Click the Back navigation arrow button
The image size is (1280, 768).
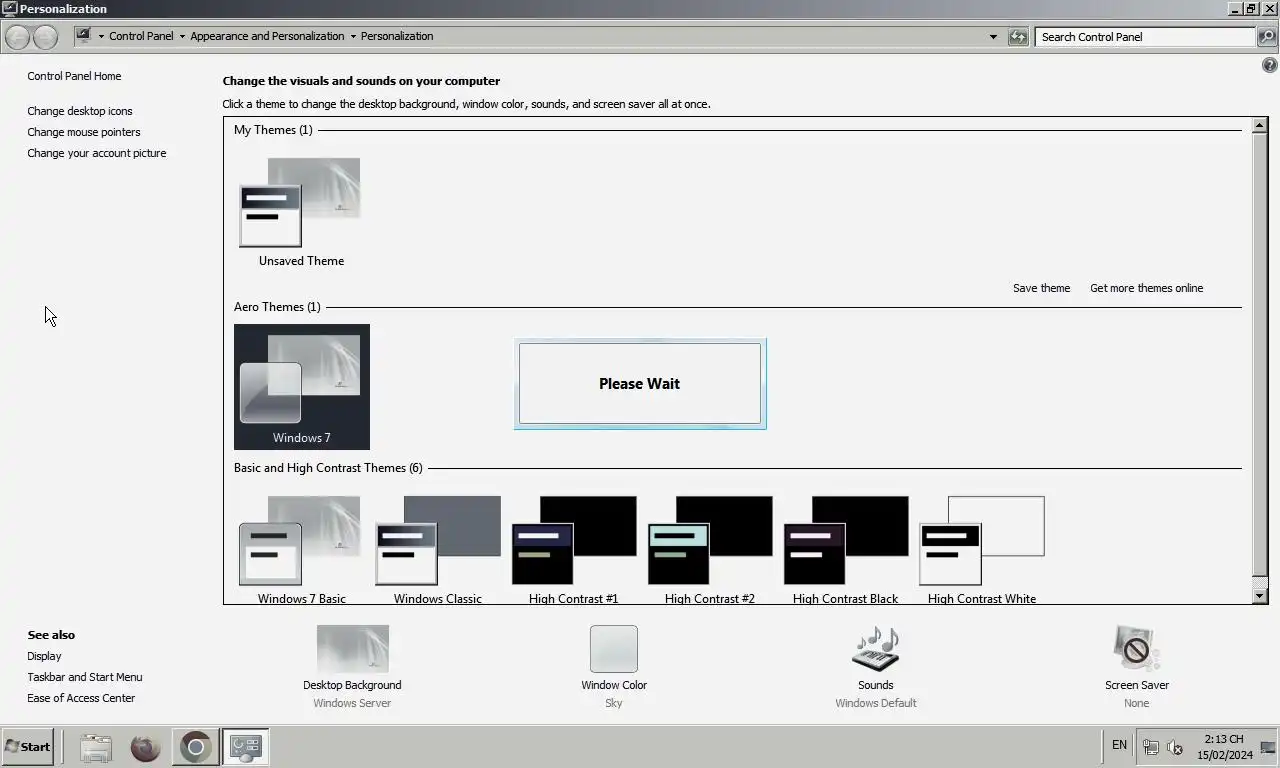[x=17, y=37]
